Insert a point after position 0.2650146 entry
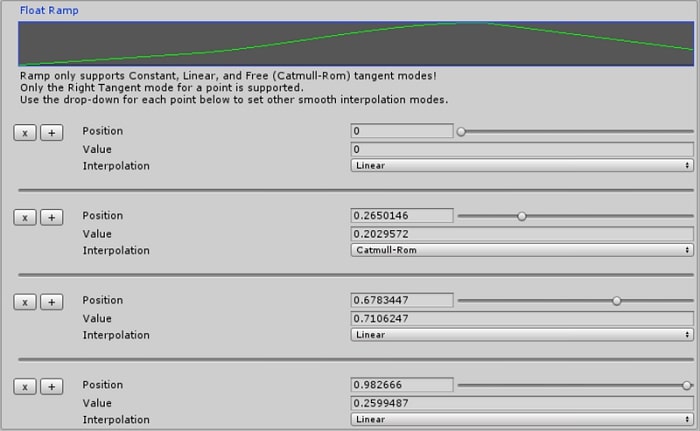This screenshot has height=431, width=700. click(51, 217)
